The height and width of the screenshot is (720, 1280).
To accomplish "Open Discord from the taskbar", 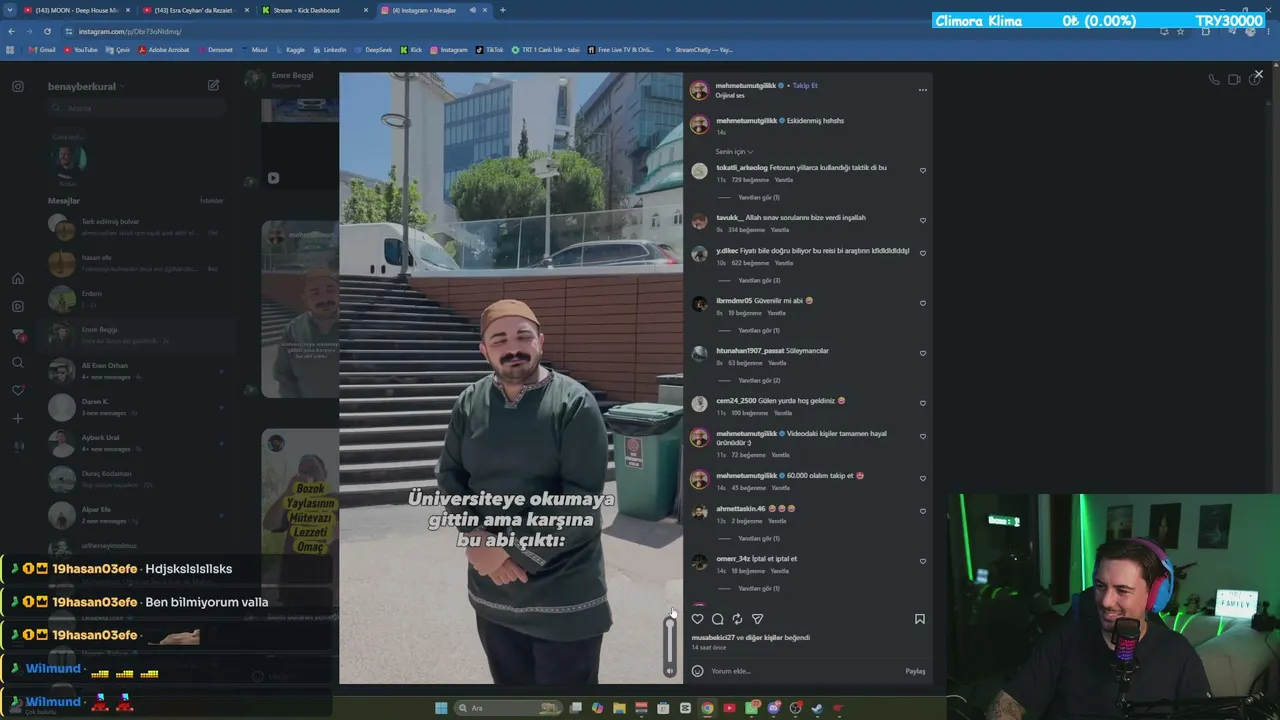I will [773, 708].
